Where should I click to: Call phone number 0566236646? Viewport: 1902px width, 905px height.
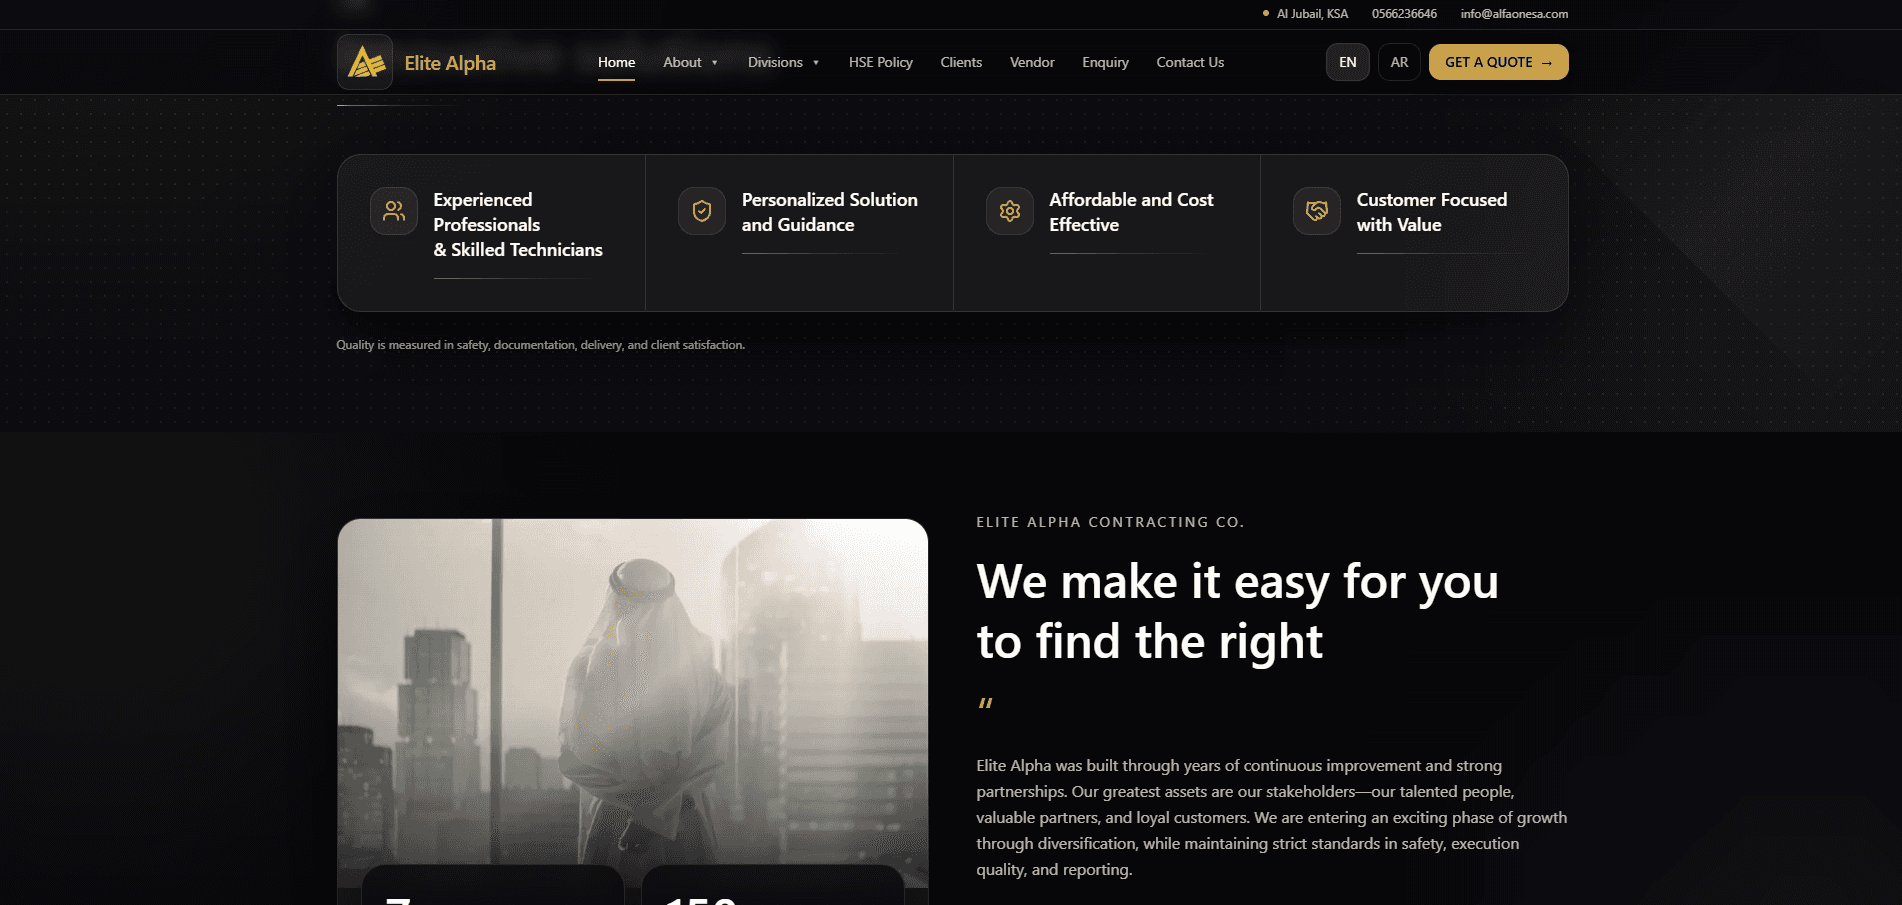coord(1404,14)
